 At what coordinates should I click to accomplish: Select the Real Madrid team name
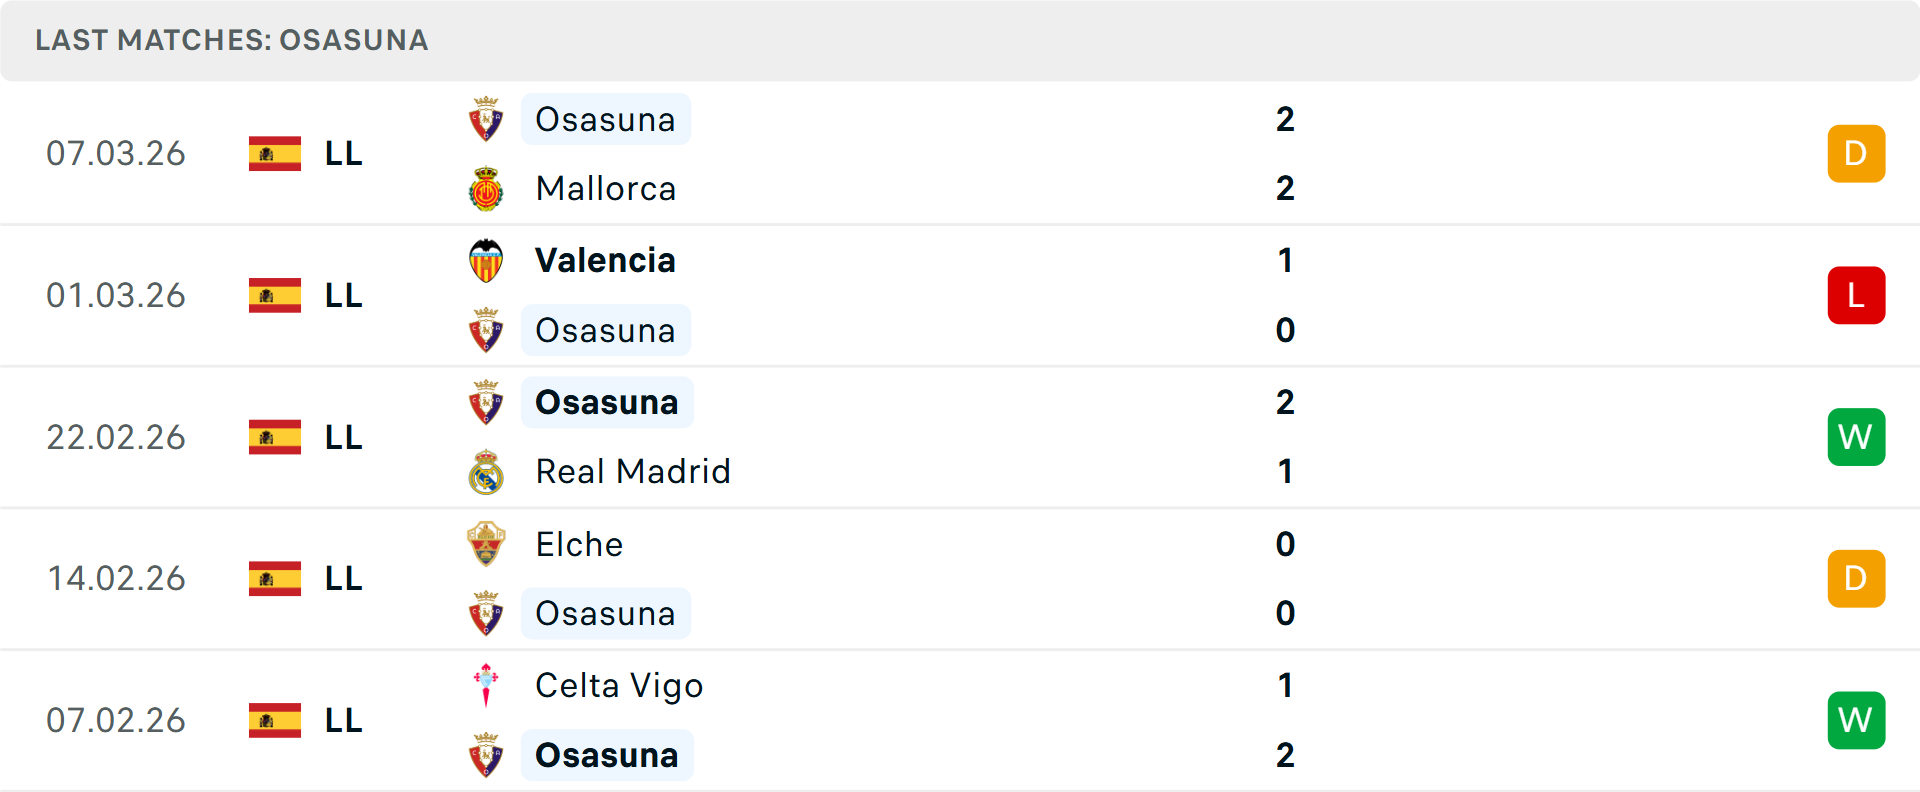point(632,471)
